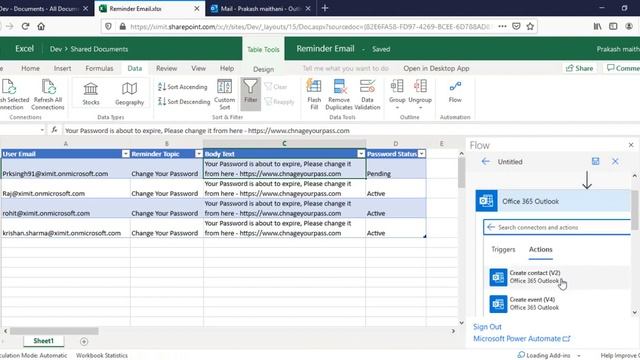Click Open in Desktop App
640x360 pixels.
tap(436, 68)
